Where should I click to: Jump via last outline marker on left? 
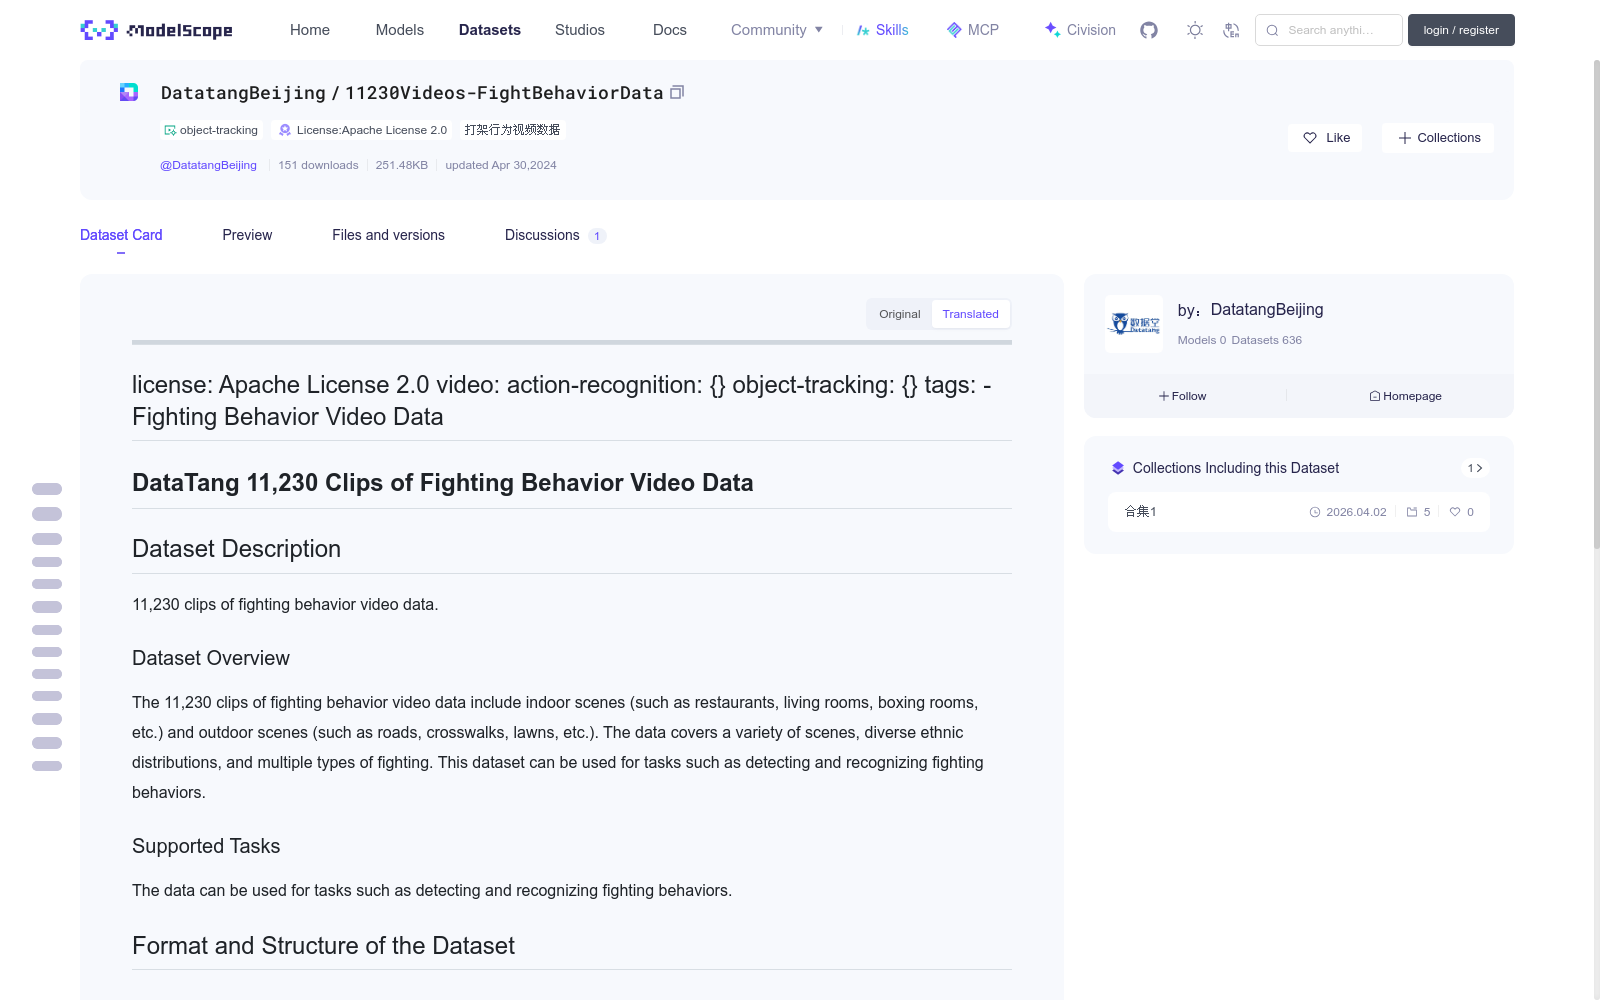click(x=47, y=766)
